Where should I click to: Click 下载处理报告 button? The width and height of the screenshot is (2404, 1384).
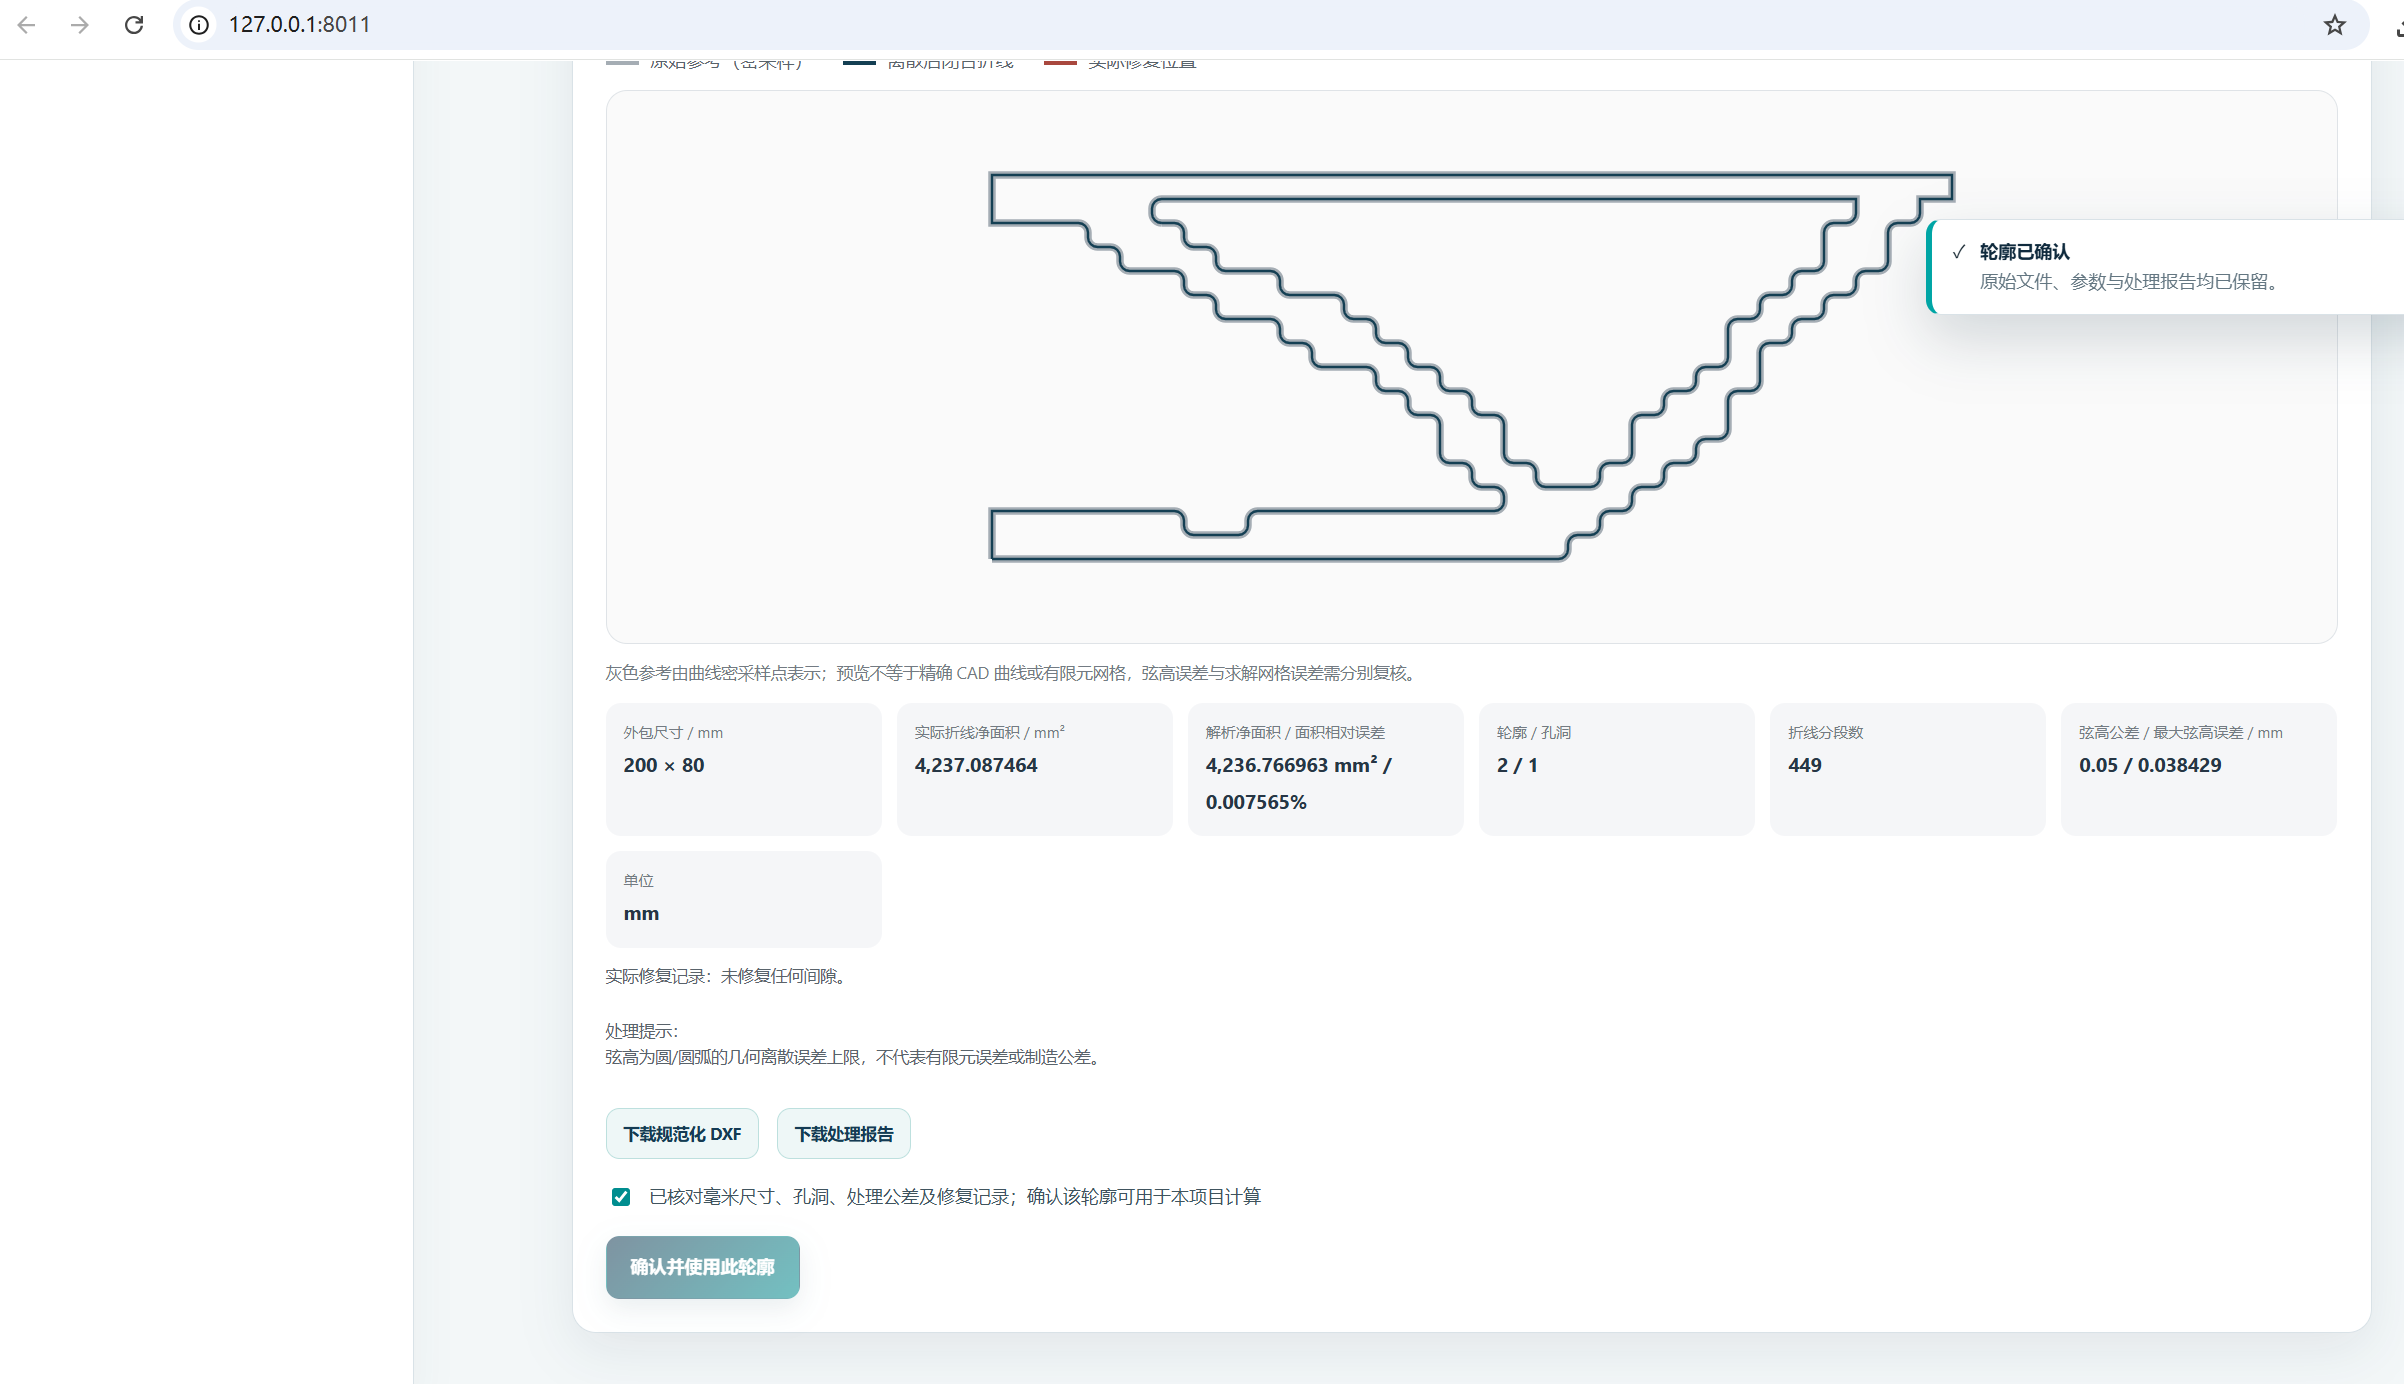[x=844, y=1134]
